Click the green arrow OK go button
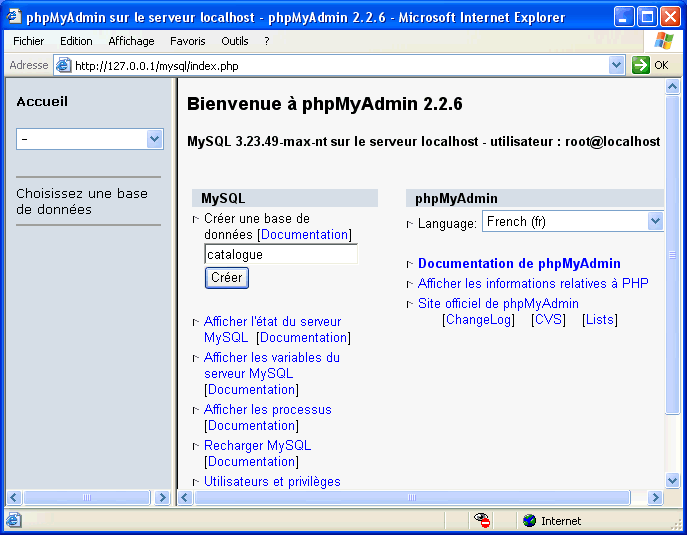This screenshot has height=535, width=687. [x=641, y=66]
